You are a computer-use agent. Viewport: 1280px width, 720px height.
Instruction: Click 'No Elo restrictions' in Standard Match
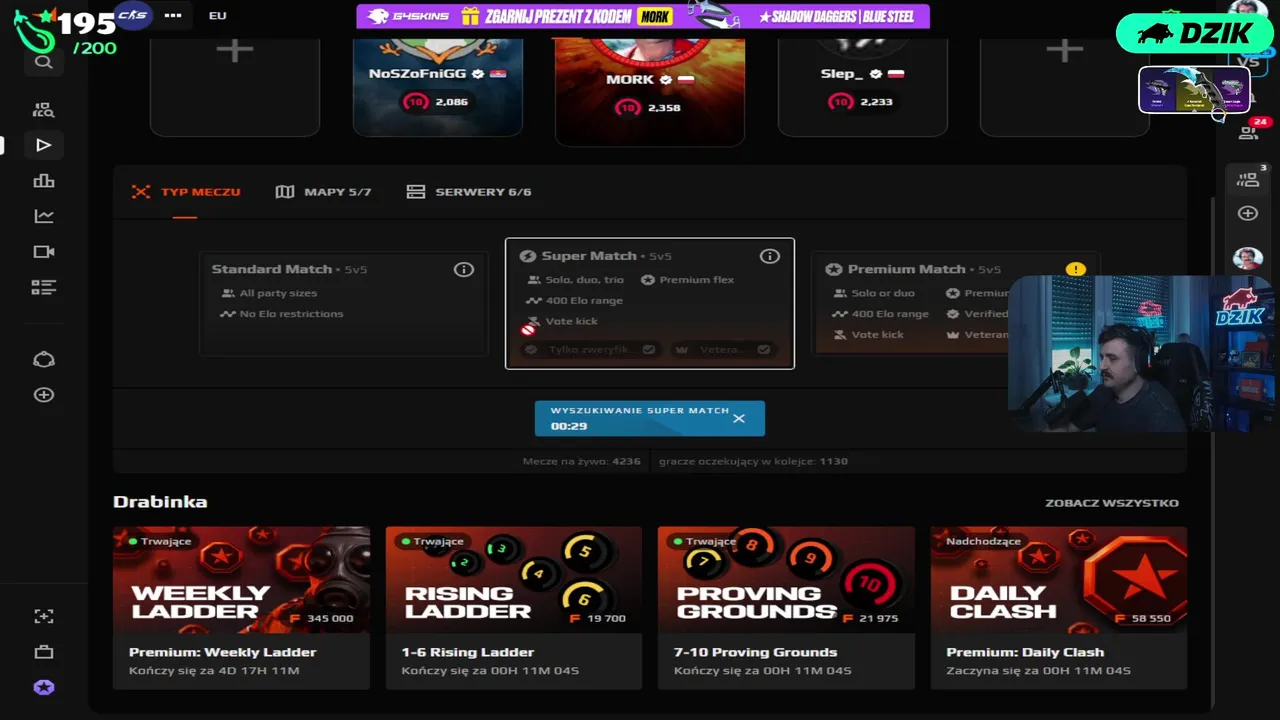point(291,314)
